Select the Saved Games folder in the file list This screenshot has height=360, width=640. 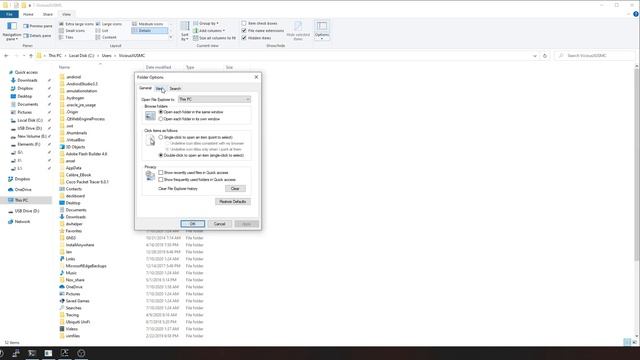coord(77,301)
